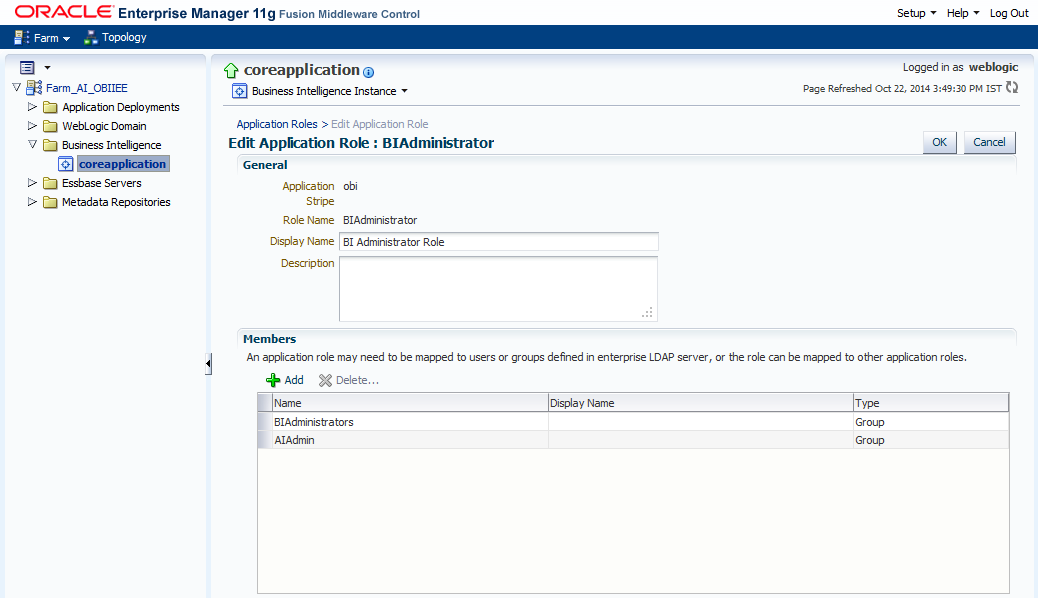Click the Log Out link
The image size is (1039, 598).
(1009, 13)
